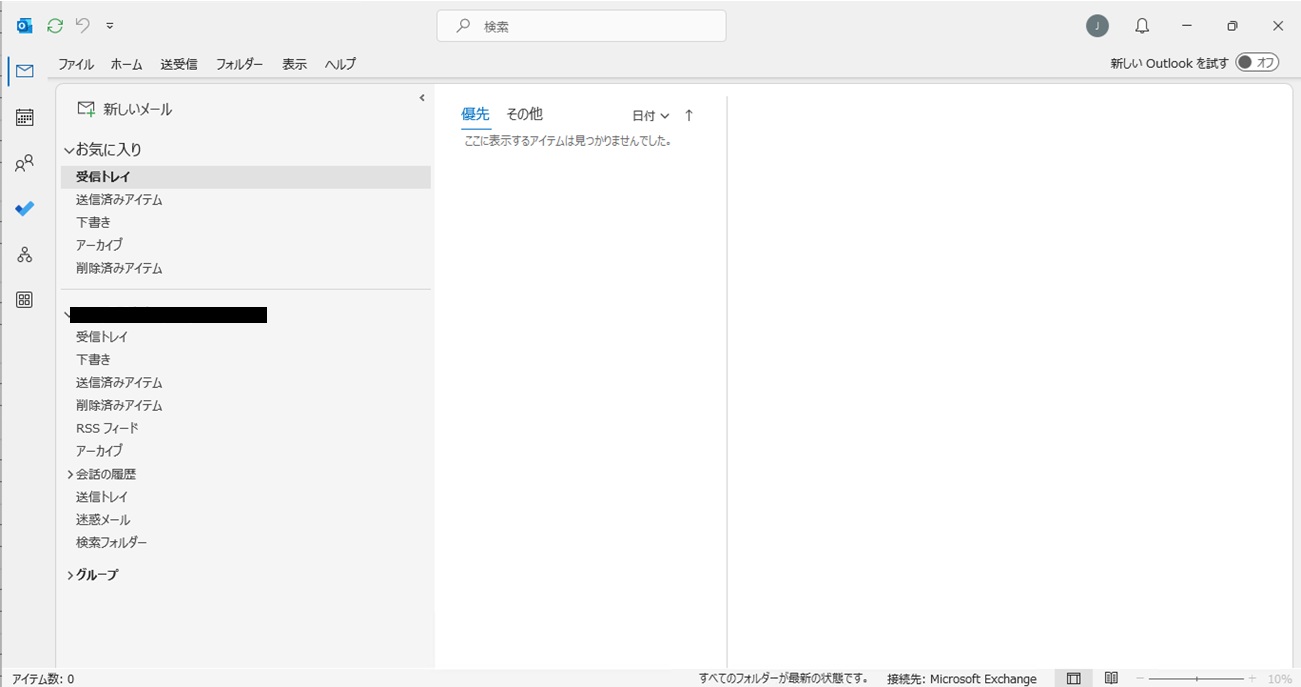Click the 新しいメール button

125,109
